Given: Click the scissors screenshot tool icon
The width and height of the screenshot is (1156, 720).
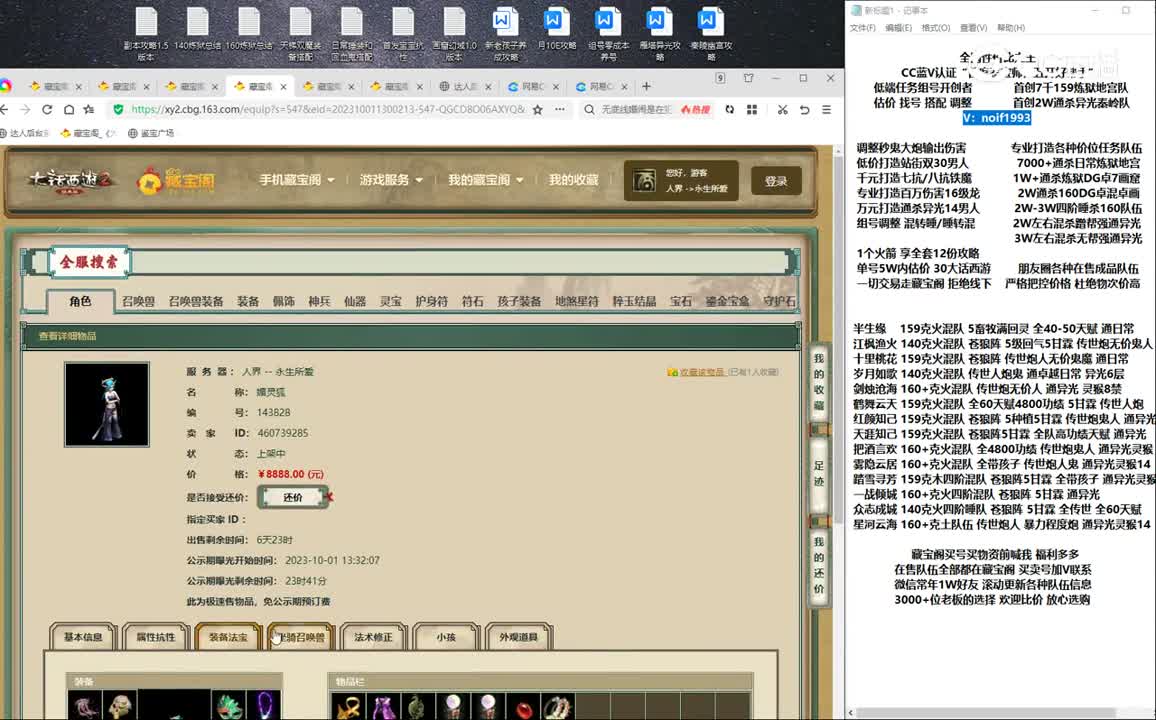Looking at the screenshot, I should [x=782, y=109].
